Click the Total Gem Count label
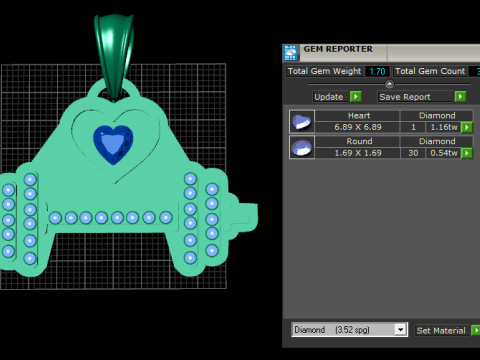Screen dimensions: 480x360 click(430, 71)
